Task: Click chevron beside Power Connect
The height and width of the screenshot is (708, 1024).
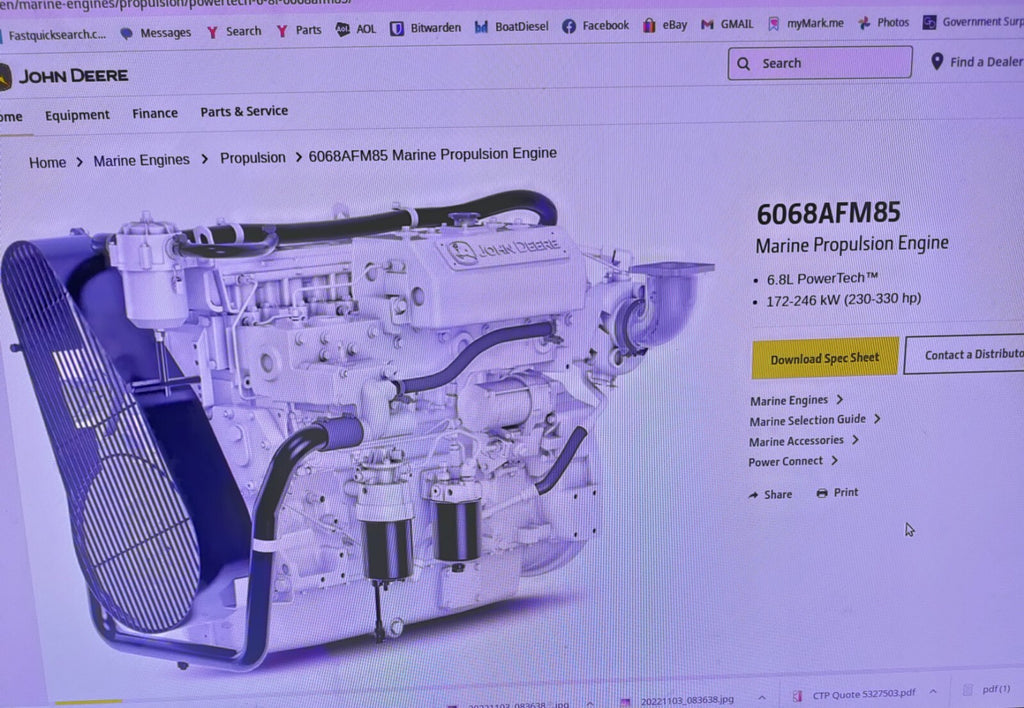Action: [x=835, y=460]
